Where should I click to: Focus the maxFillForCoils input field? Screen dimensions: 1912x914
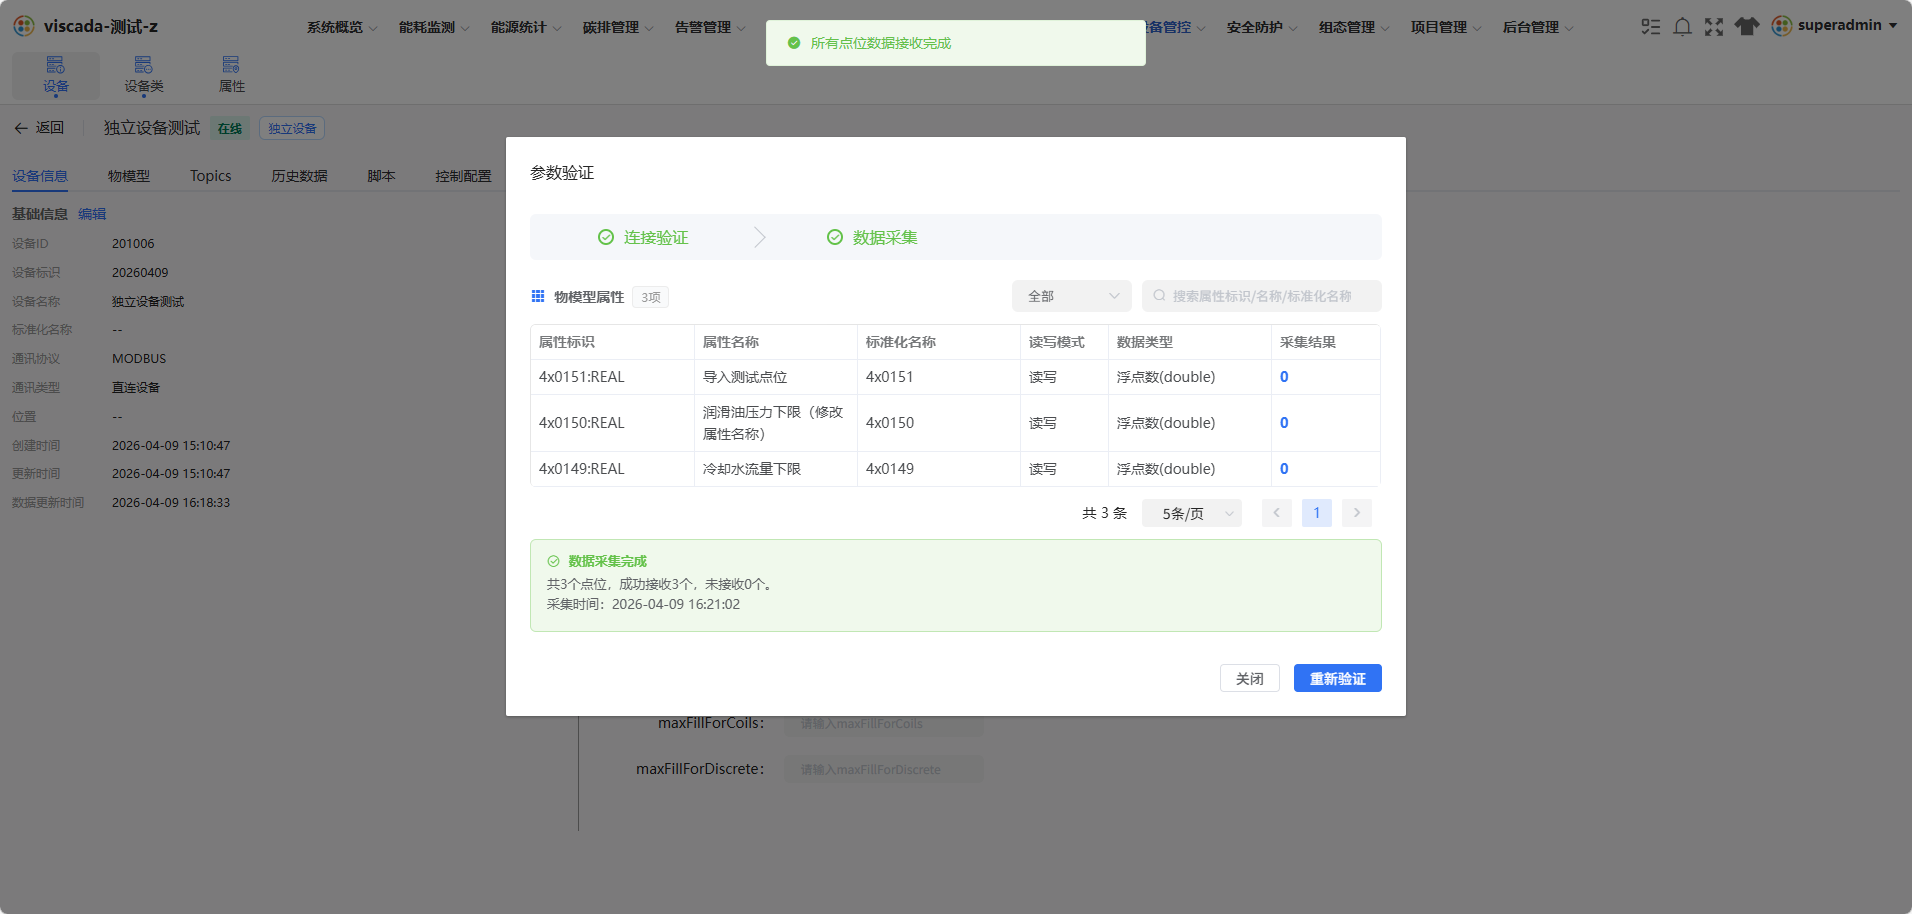(x=884, y=723)
